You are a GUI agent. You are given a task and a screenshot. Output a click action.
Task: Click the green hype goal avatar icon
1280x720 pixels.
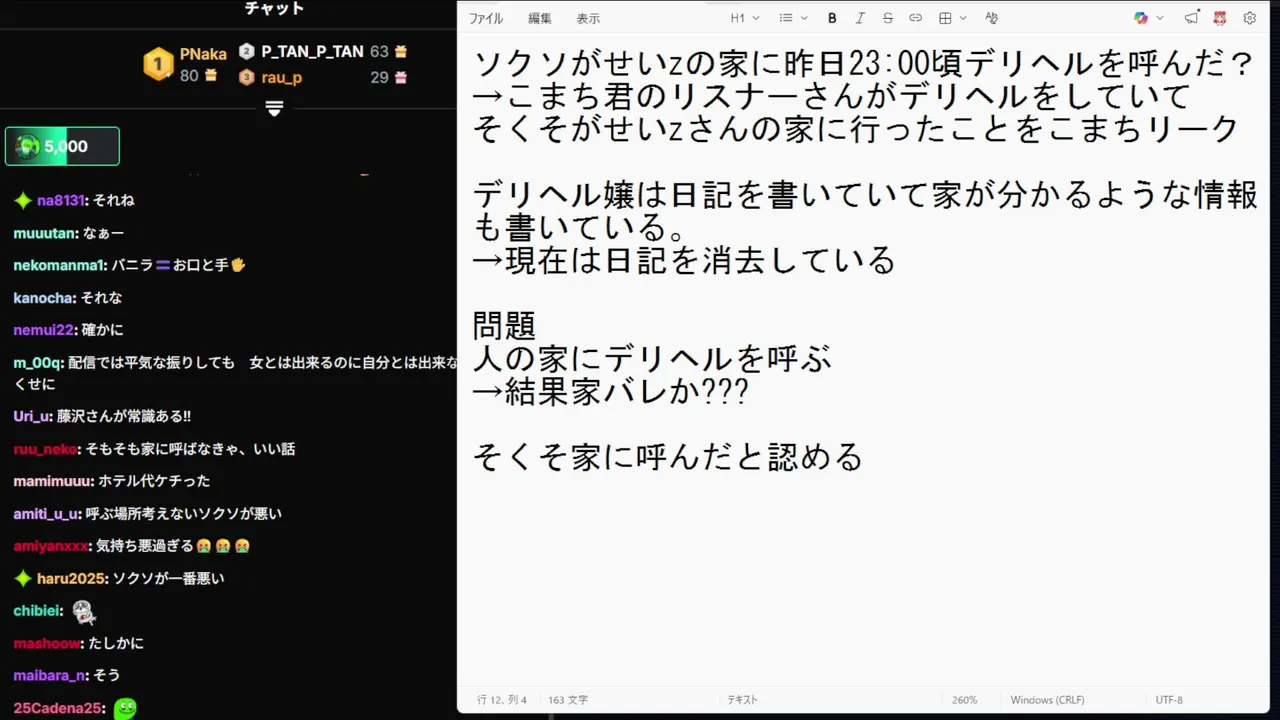tap(28, 146)
